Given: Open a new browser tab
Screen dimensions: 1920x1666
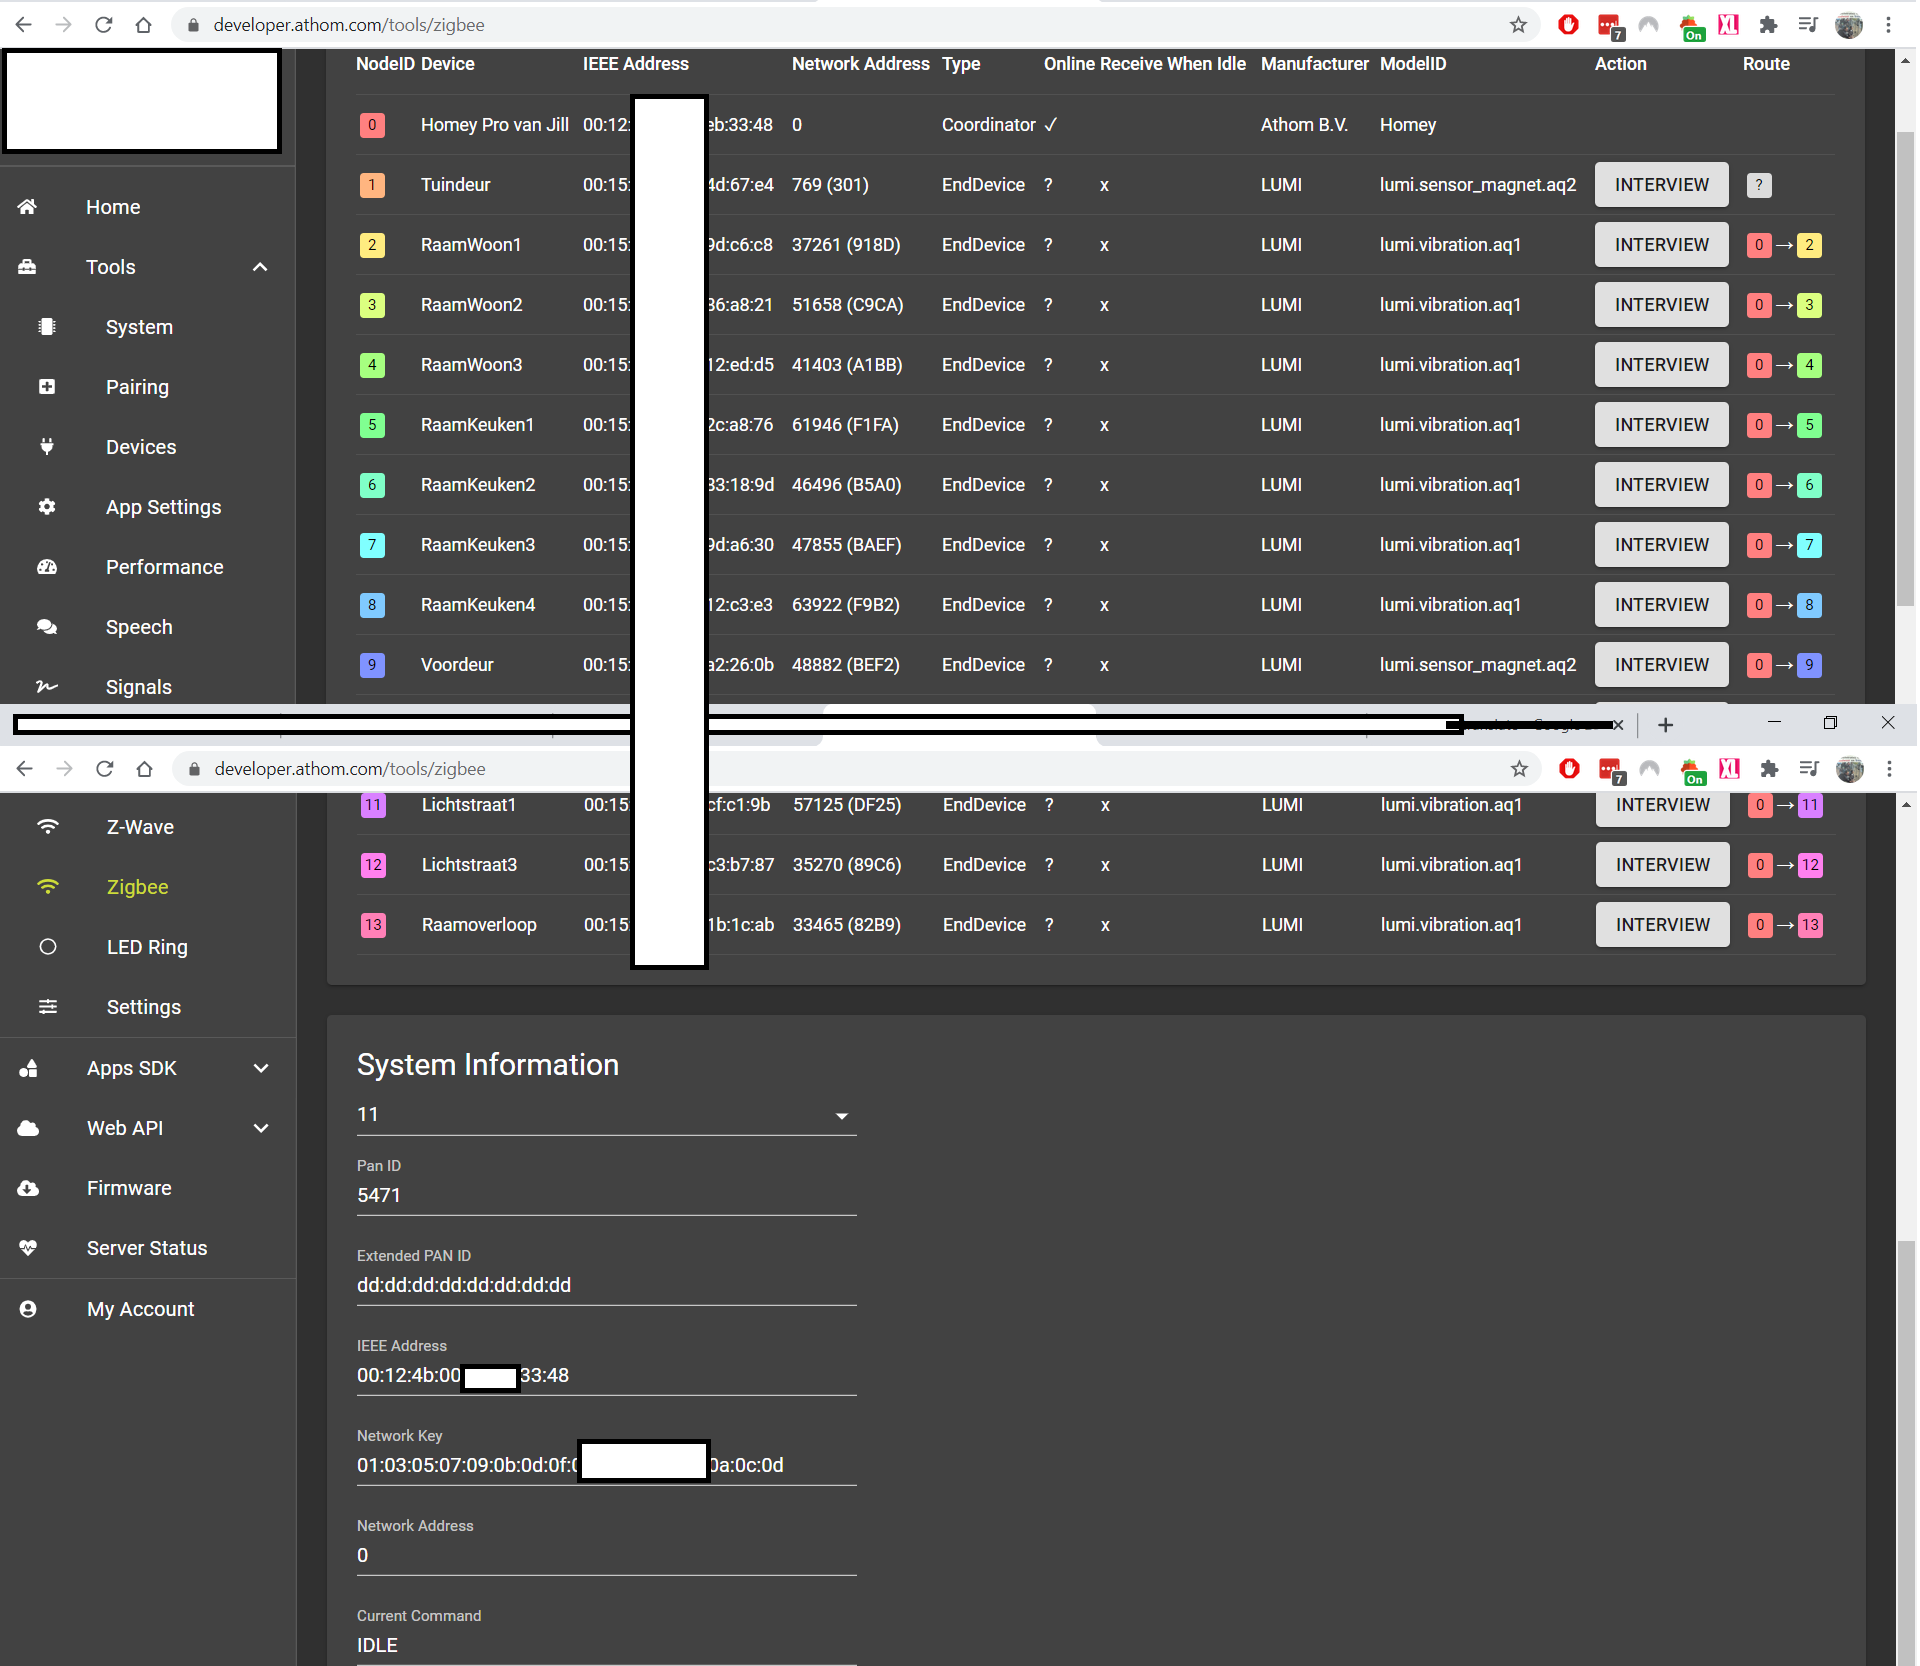Looking at the screenshot, I should click(x=1665, y=725).
